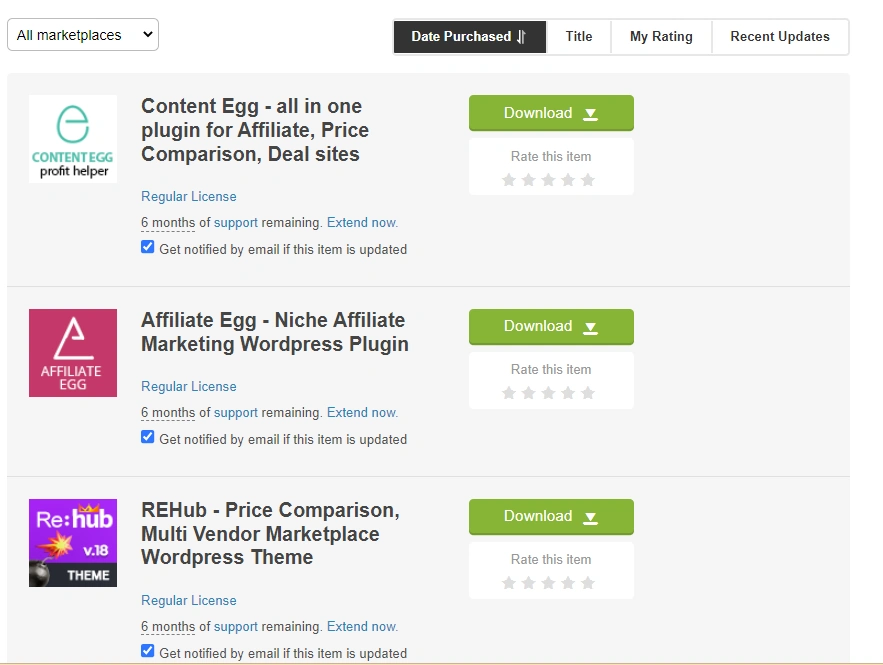Sort by Date Purchased tab

click(x=470, y=37)
